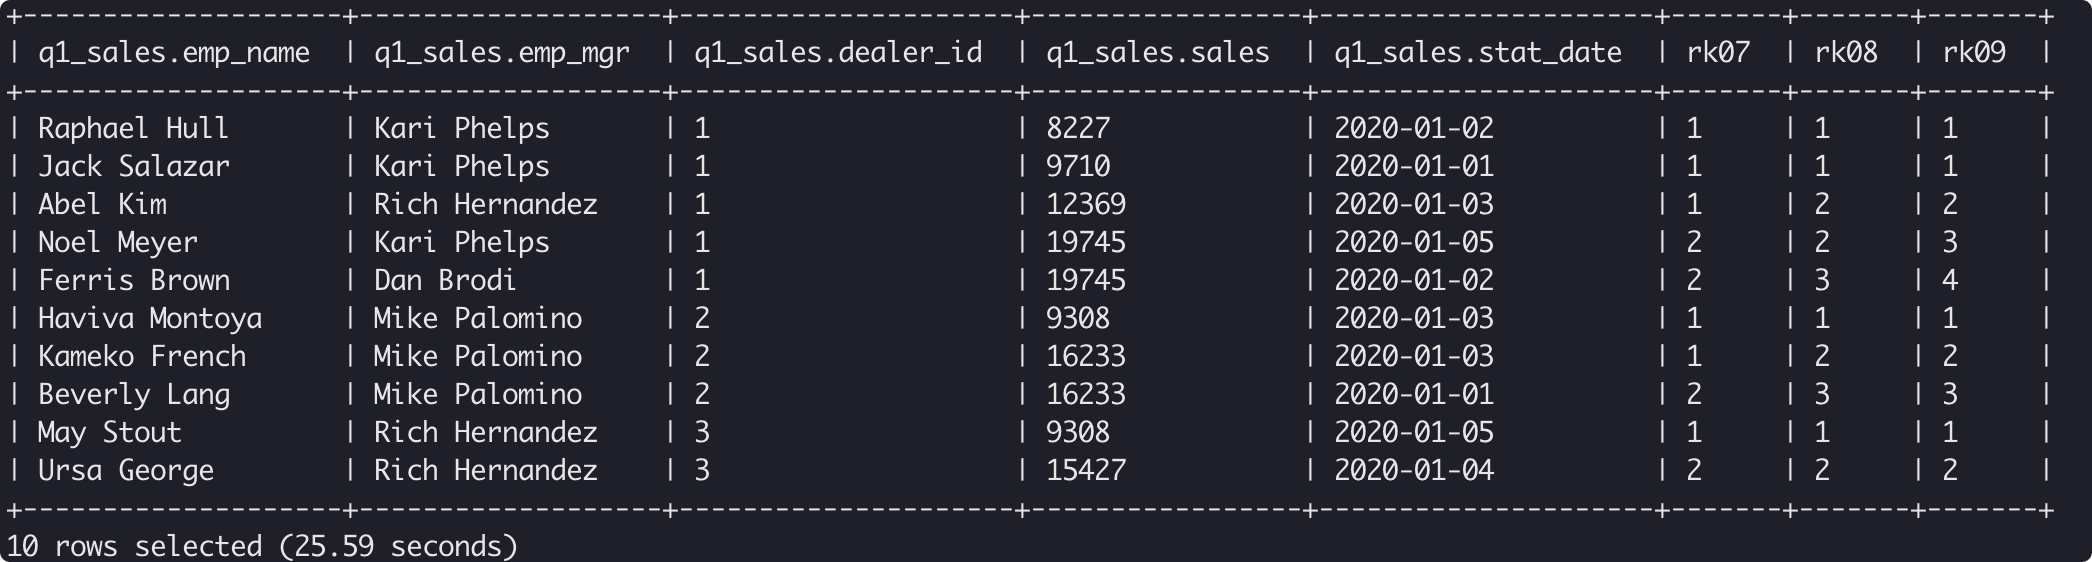Click the sales value 15427
Viewport: 2092px width, 562px height.
[1085, 471]
